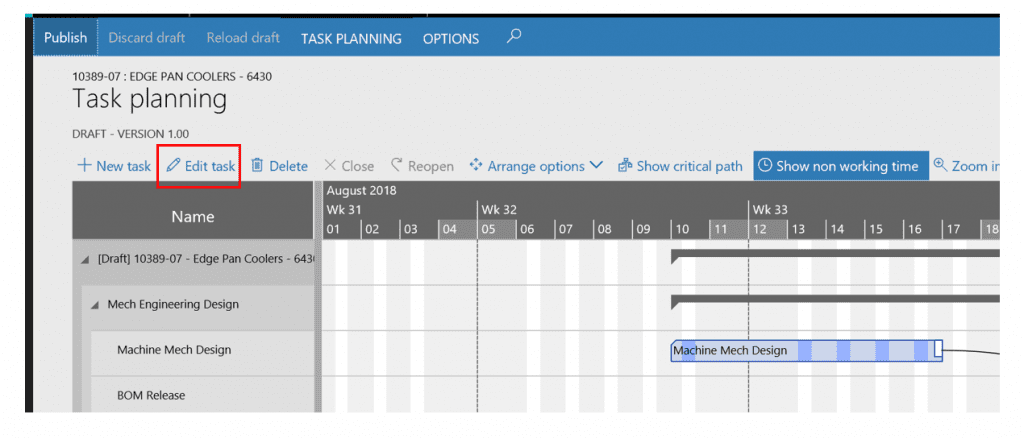Collapse the Mech Engineering Design group
The height and width of the screenshot is (439, 1024).
96,305
